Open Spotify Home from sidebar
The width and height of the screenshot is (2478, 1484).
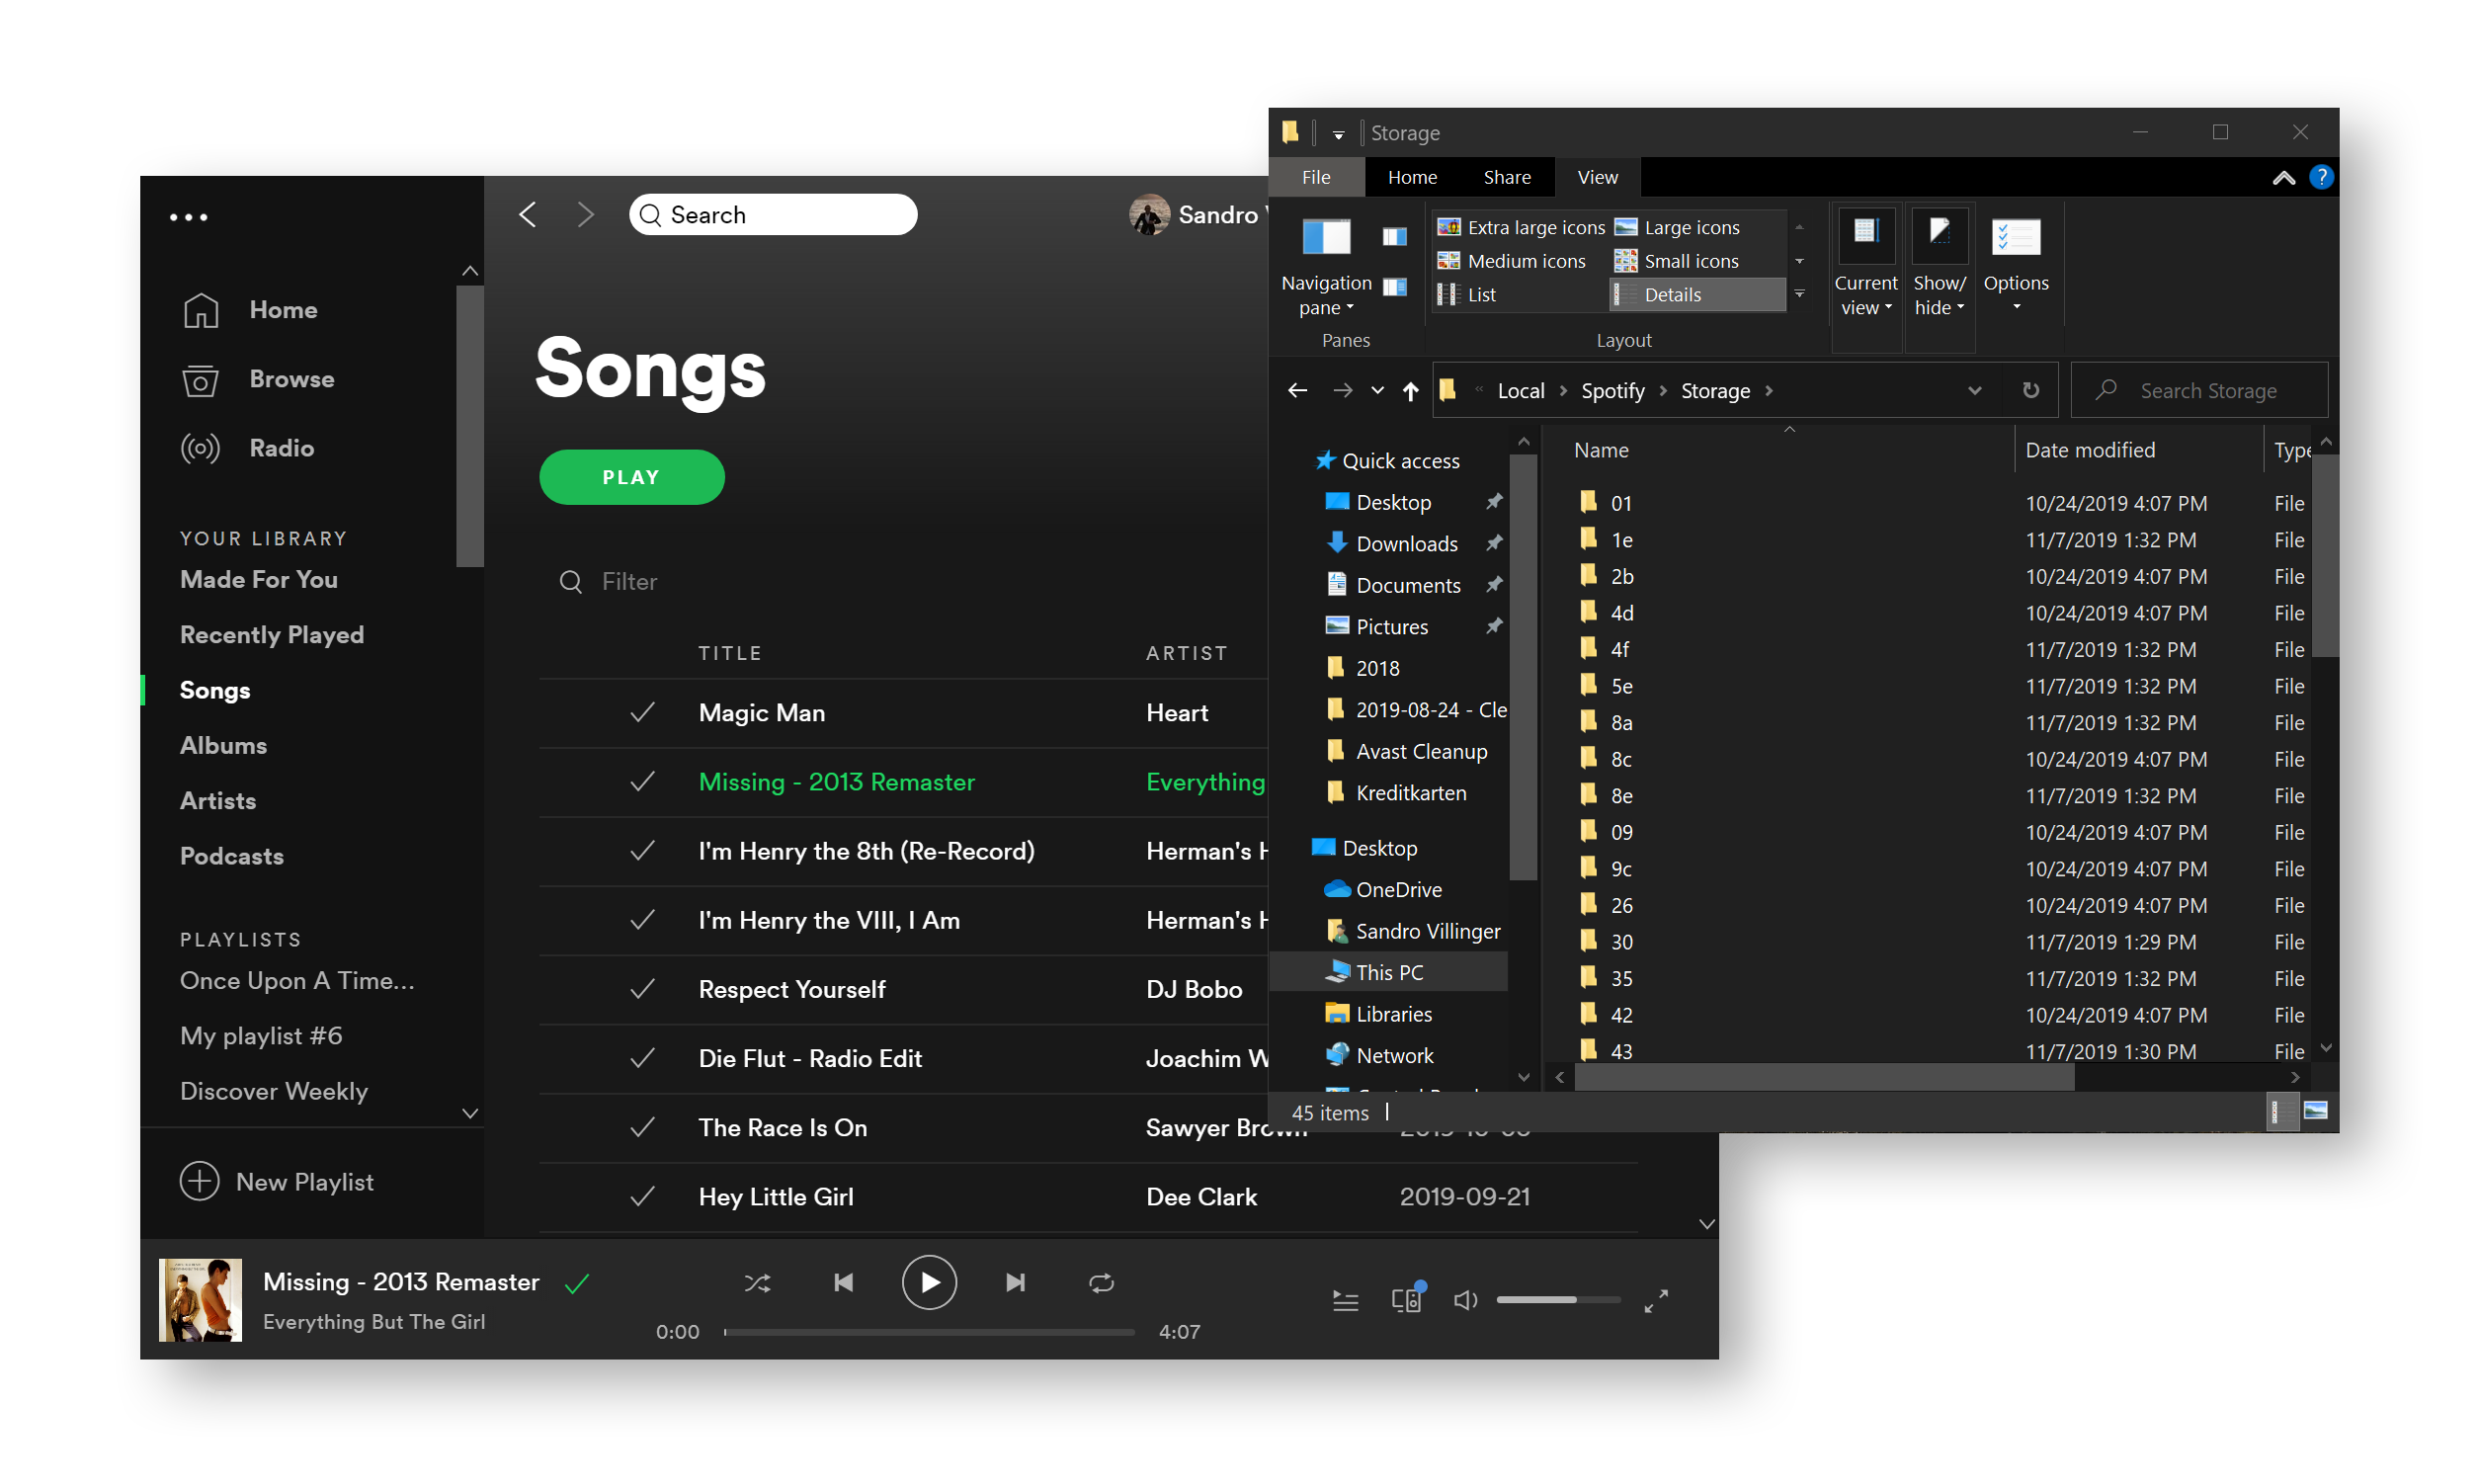click(250, 310)
